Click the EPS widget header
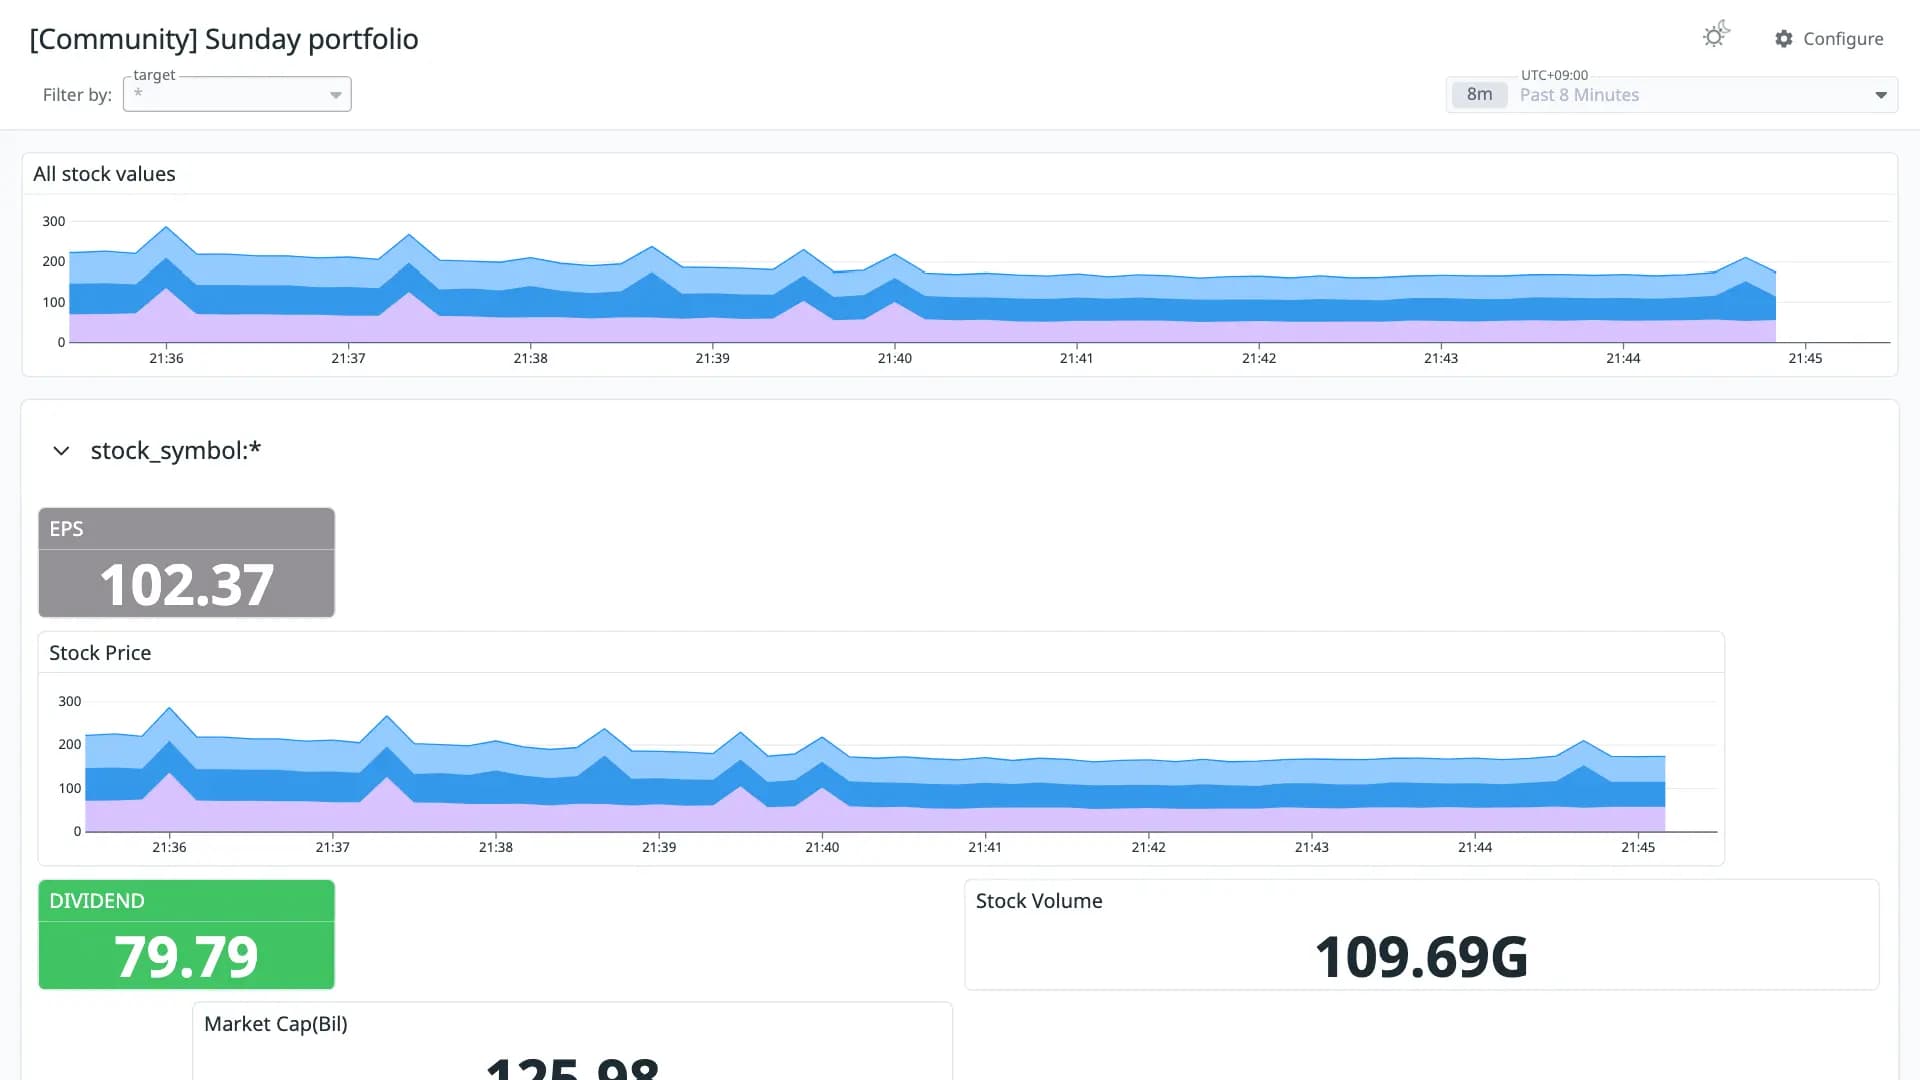1920x1080 pixels. (x=186, y=529)
